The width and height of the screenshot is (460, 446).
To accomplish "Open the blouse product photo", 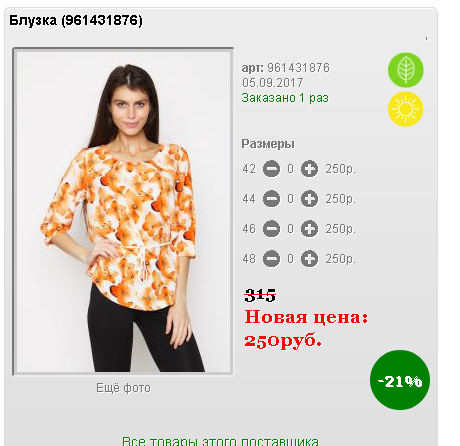I will tap(123, 211).
